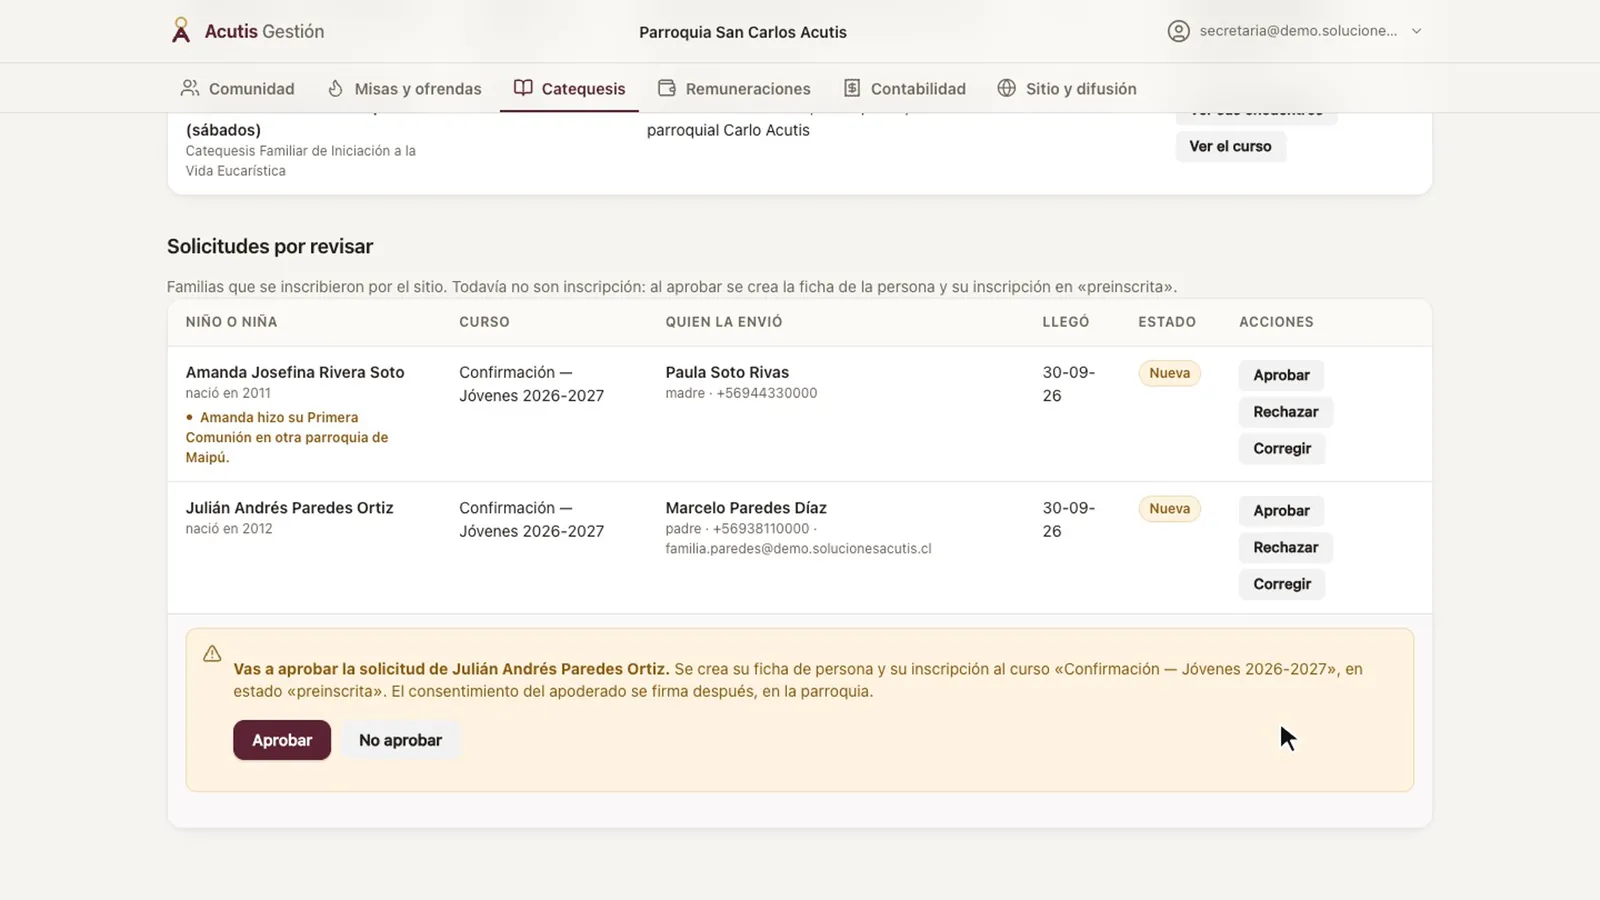Click the No aprobar button
The height and width of the screenshot is (900, 1600).
400,740
